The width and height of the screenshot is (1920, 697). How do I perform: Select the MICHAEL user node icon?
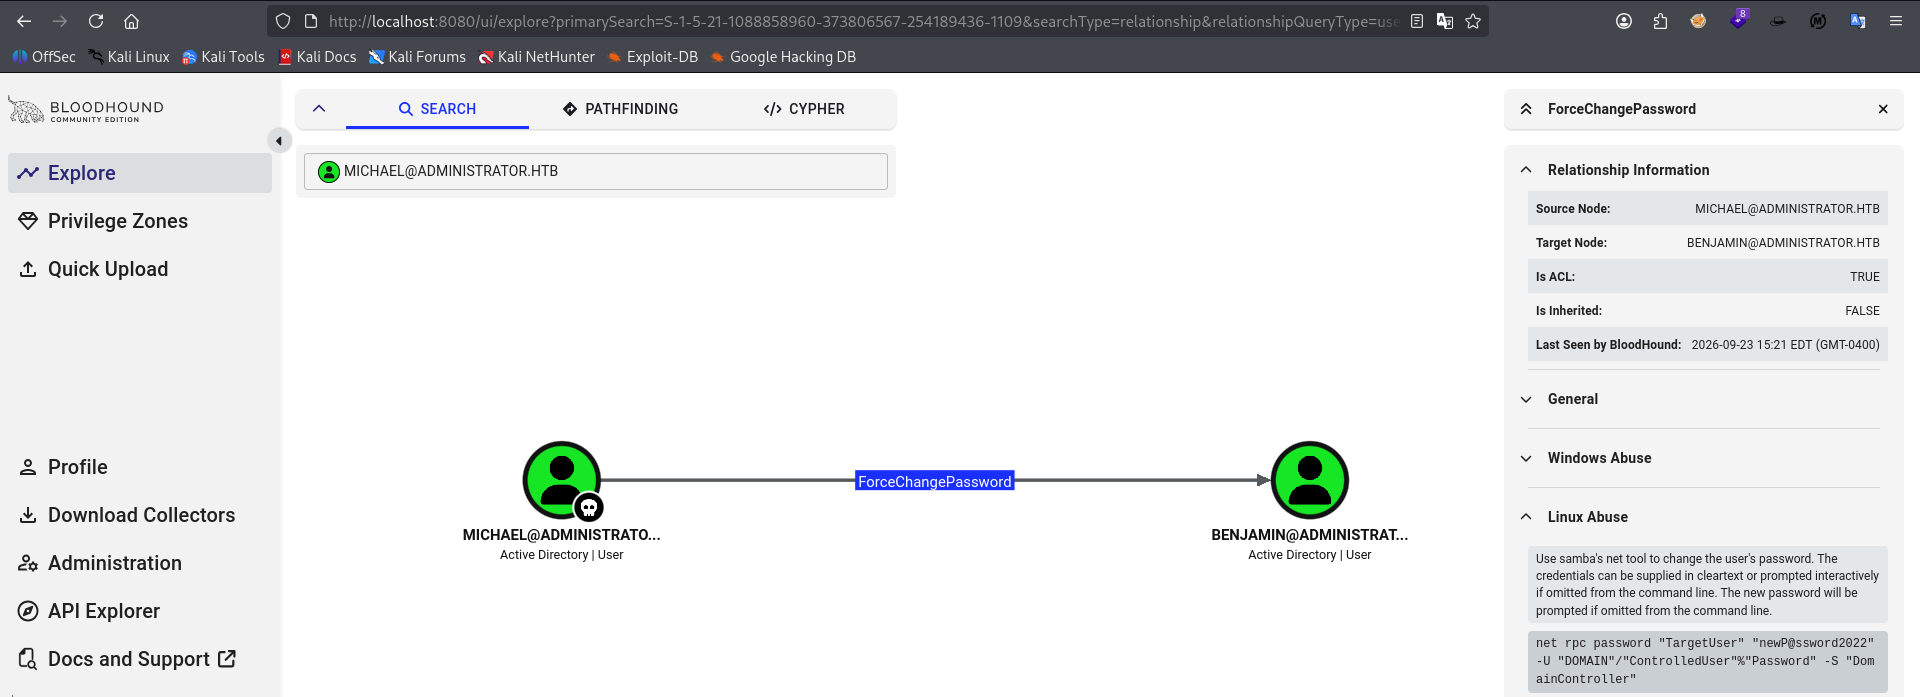pos(562,480)
